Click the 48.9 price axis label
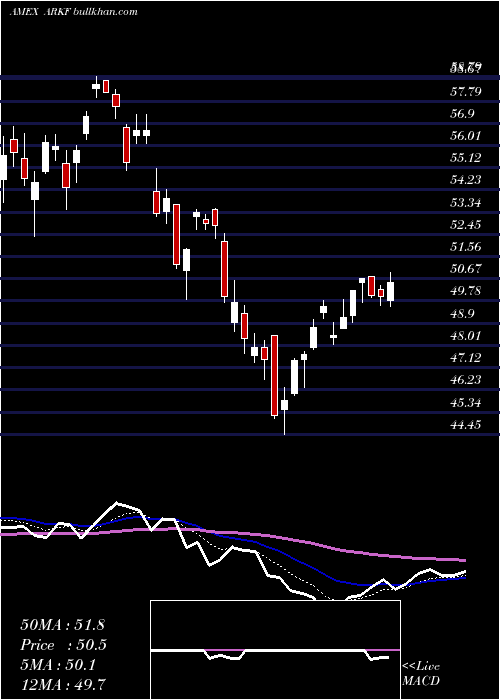Image resolution: width=500 pixels, height=700 pixels. tap(463, 314)
